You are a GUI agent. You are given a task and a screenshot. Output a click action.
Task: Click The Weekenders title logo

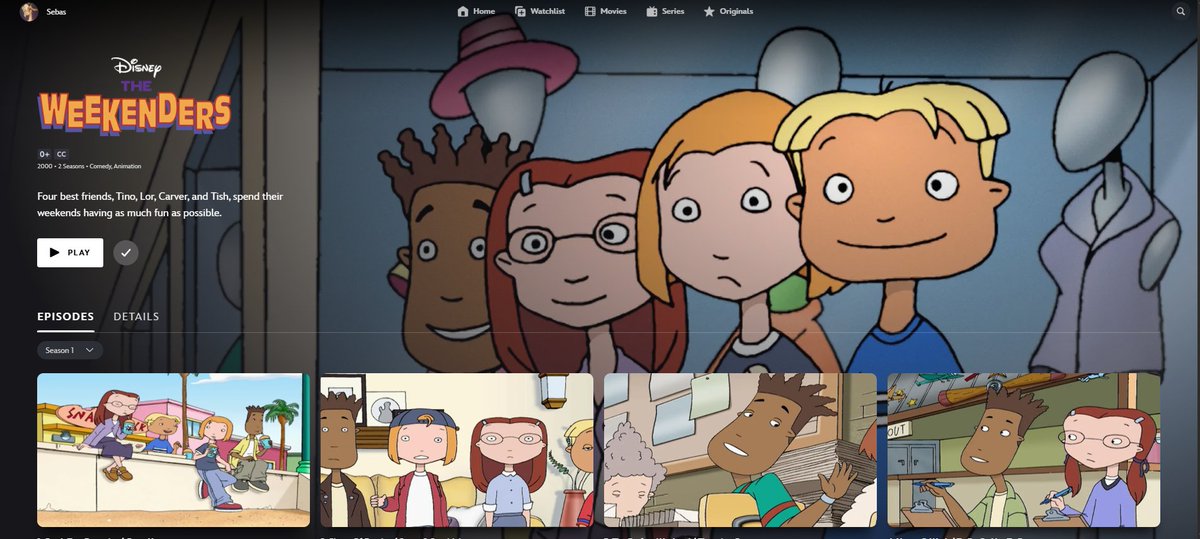(134, 98)
